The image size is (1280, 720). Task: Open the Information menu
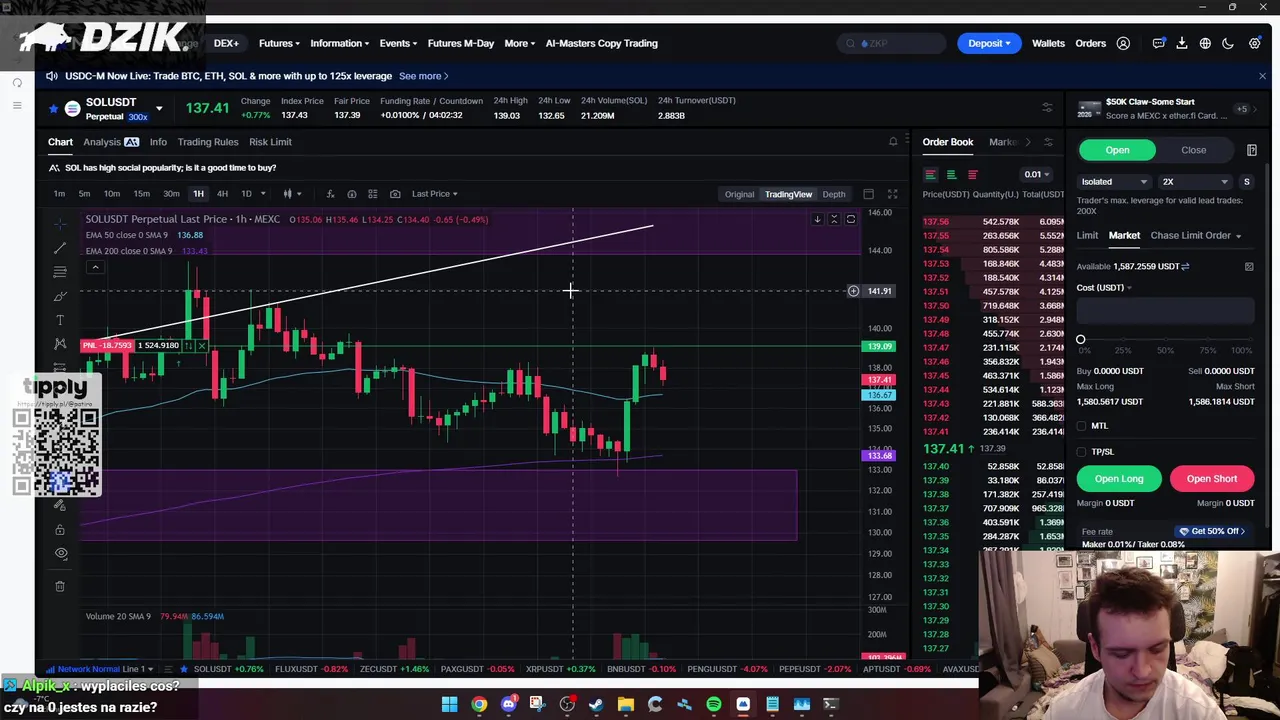(340, 43)
